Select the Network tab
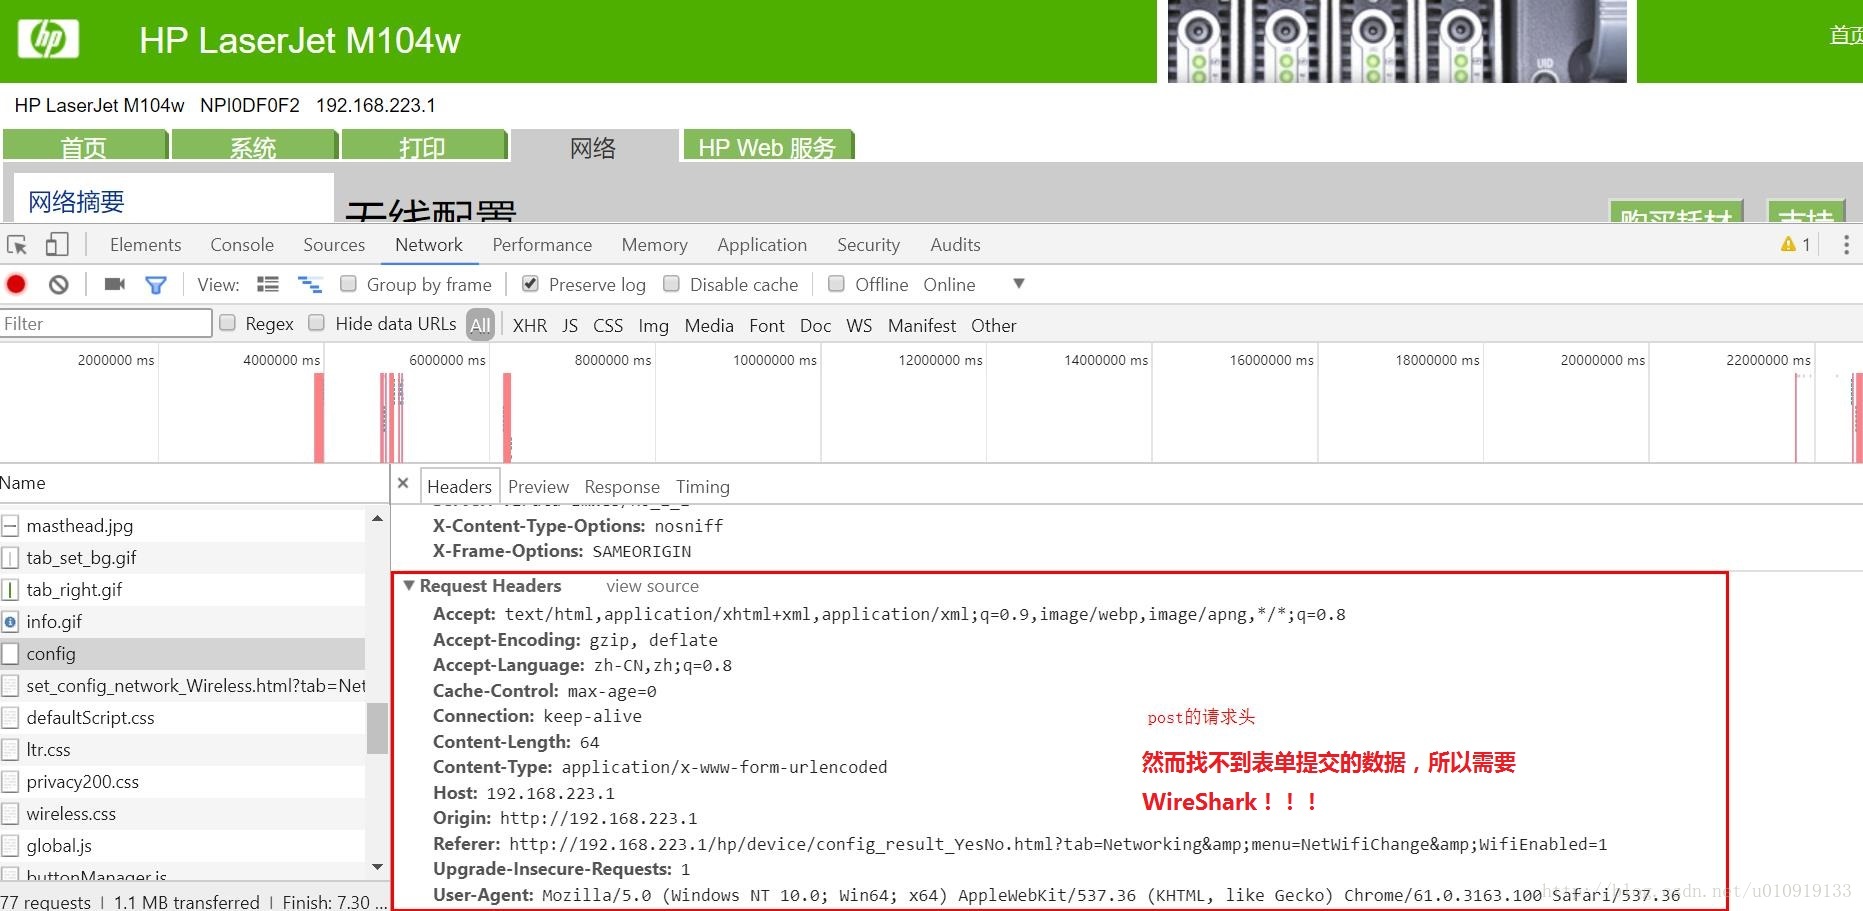This screenshot has width=1863, height=911. click(429, 245)
